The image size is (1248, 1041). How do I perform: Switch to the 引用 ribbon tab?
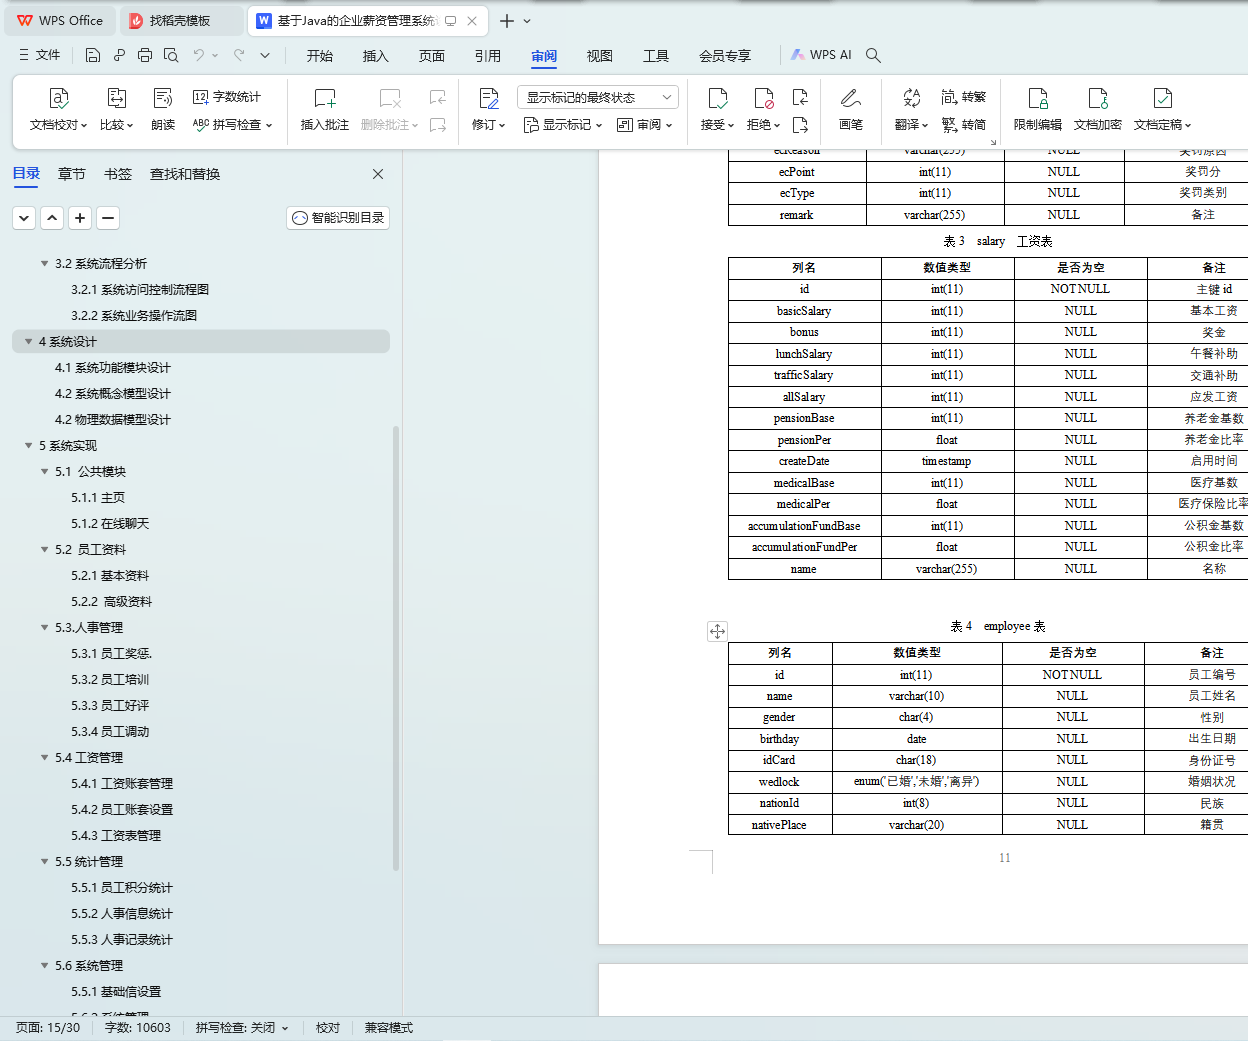coord(488,56)
